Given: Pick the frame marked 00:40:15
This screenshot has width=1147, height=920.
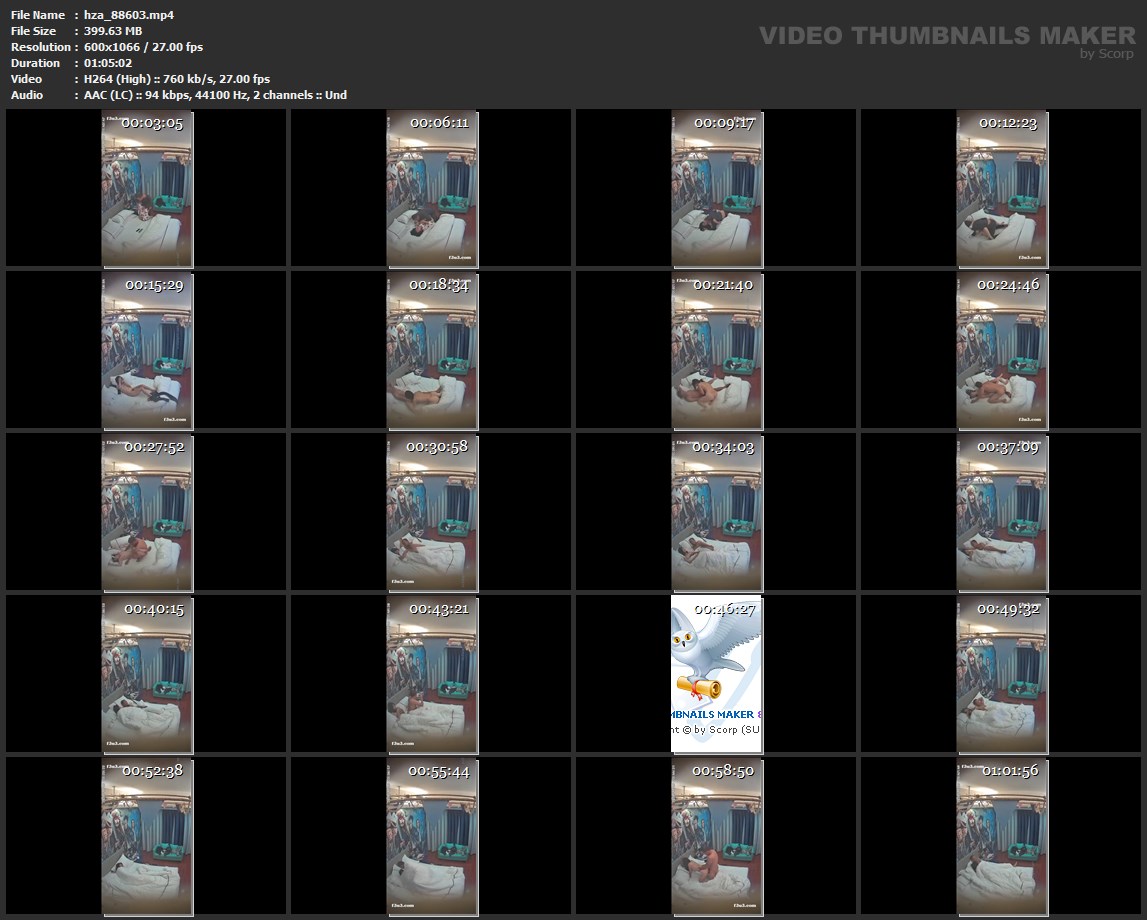Looking at the screenshot, I should [x=147, y=675].
